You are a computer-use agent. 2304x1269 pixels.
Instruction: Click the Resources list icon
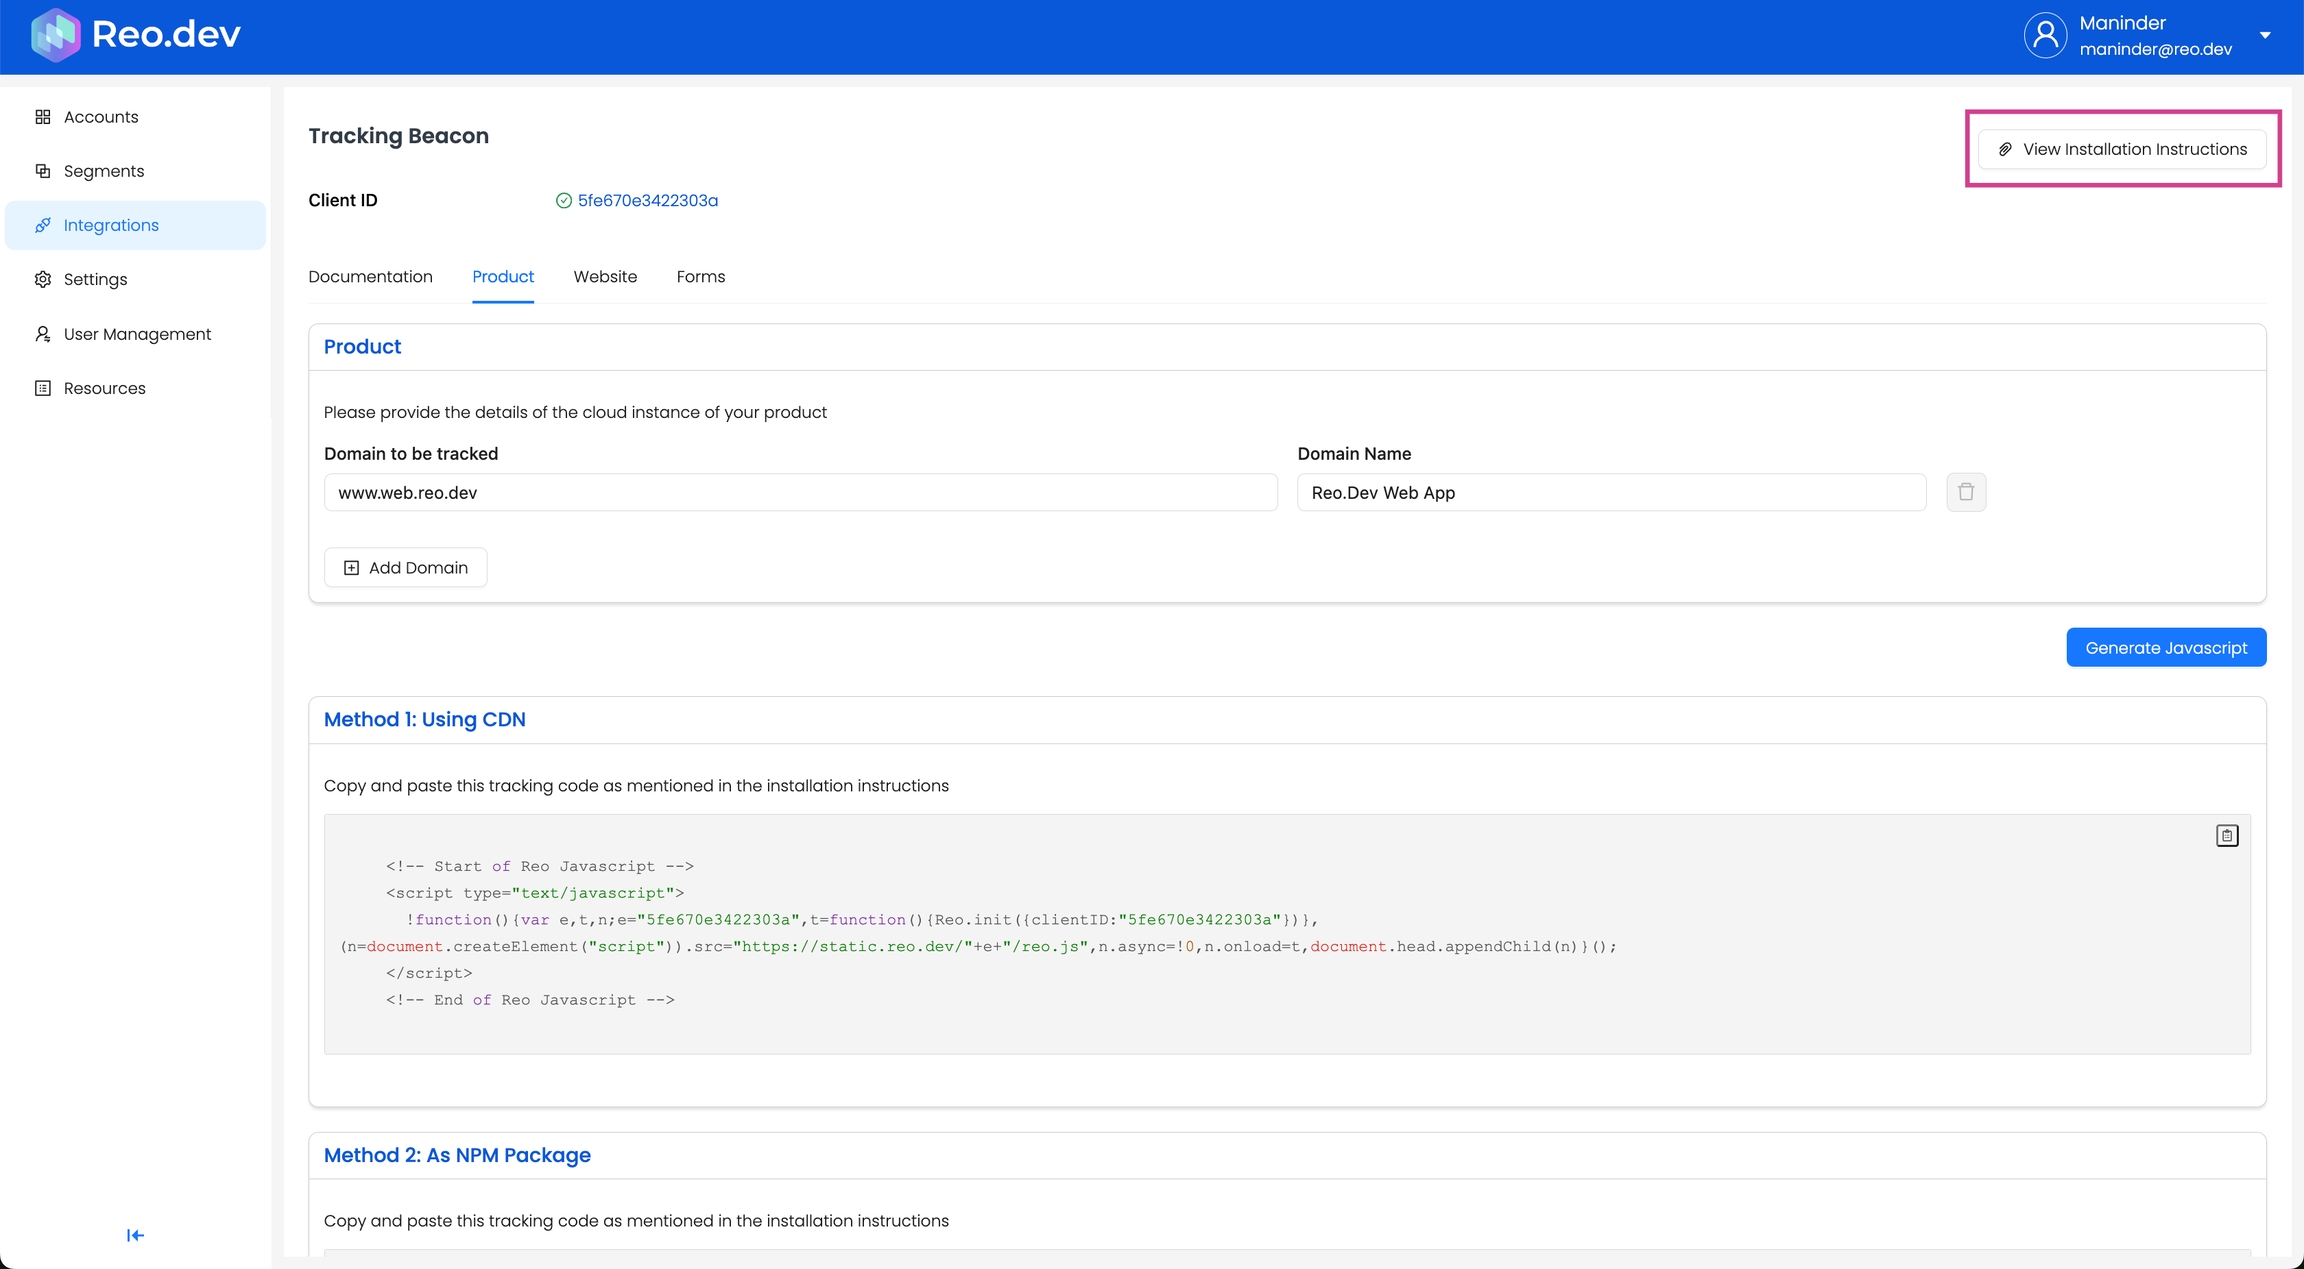tap(42, 388)
